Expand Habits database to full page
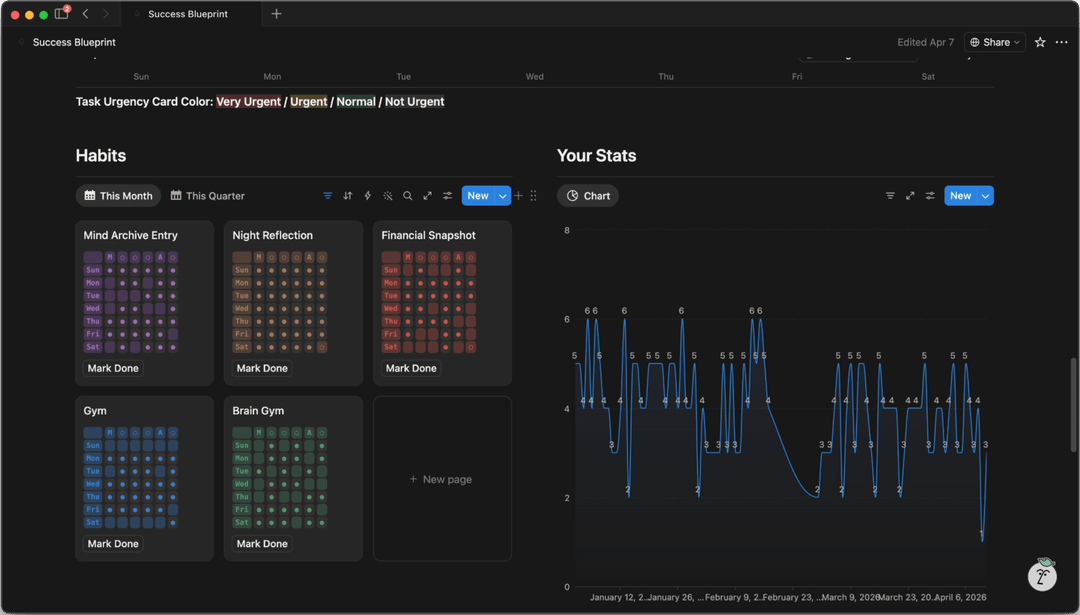 [x=427, y=196]
